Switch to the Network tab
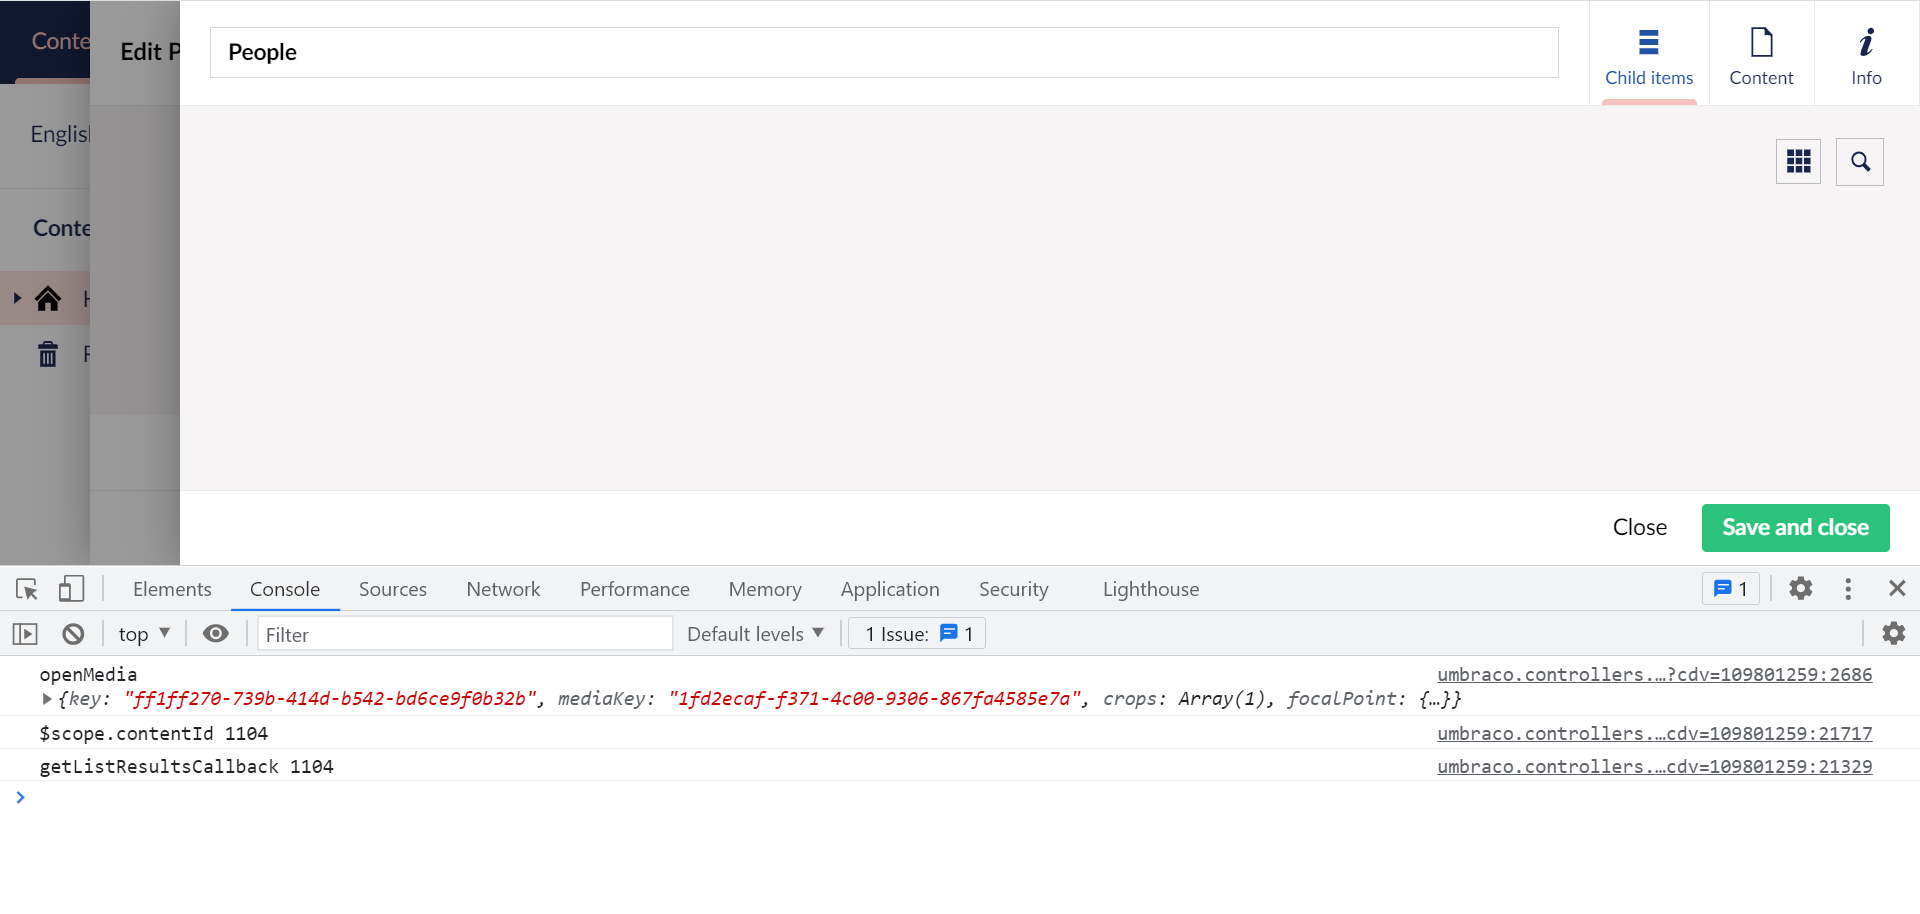 click(502, 589)
